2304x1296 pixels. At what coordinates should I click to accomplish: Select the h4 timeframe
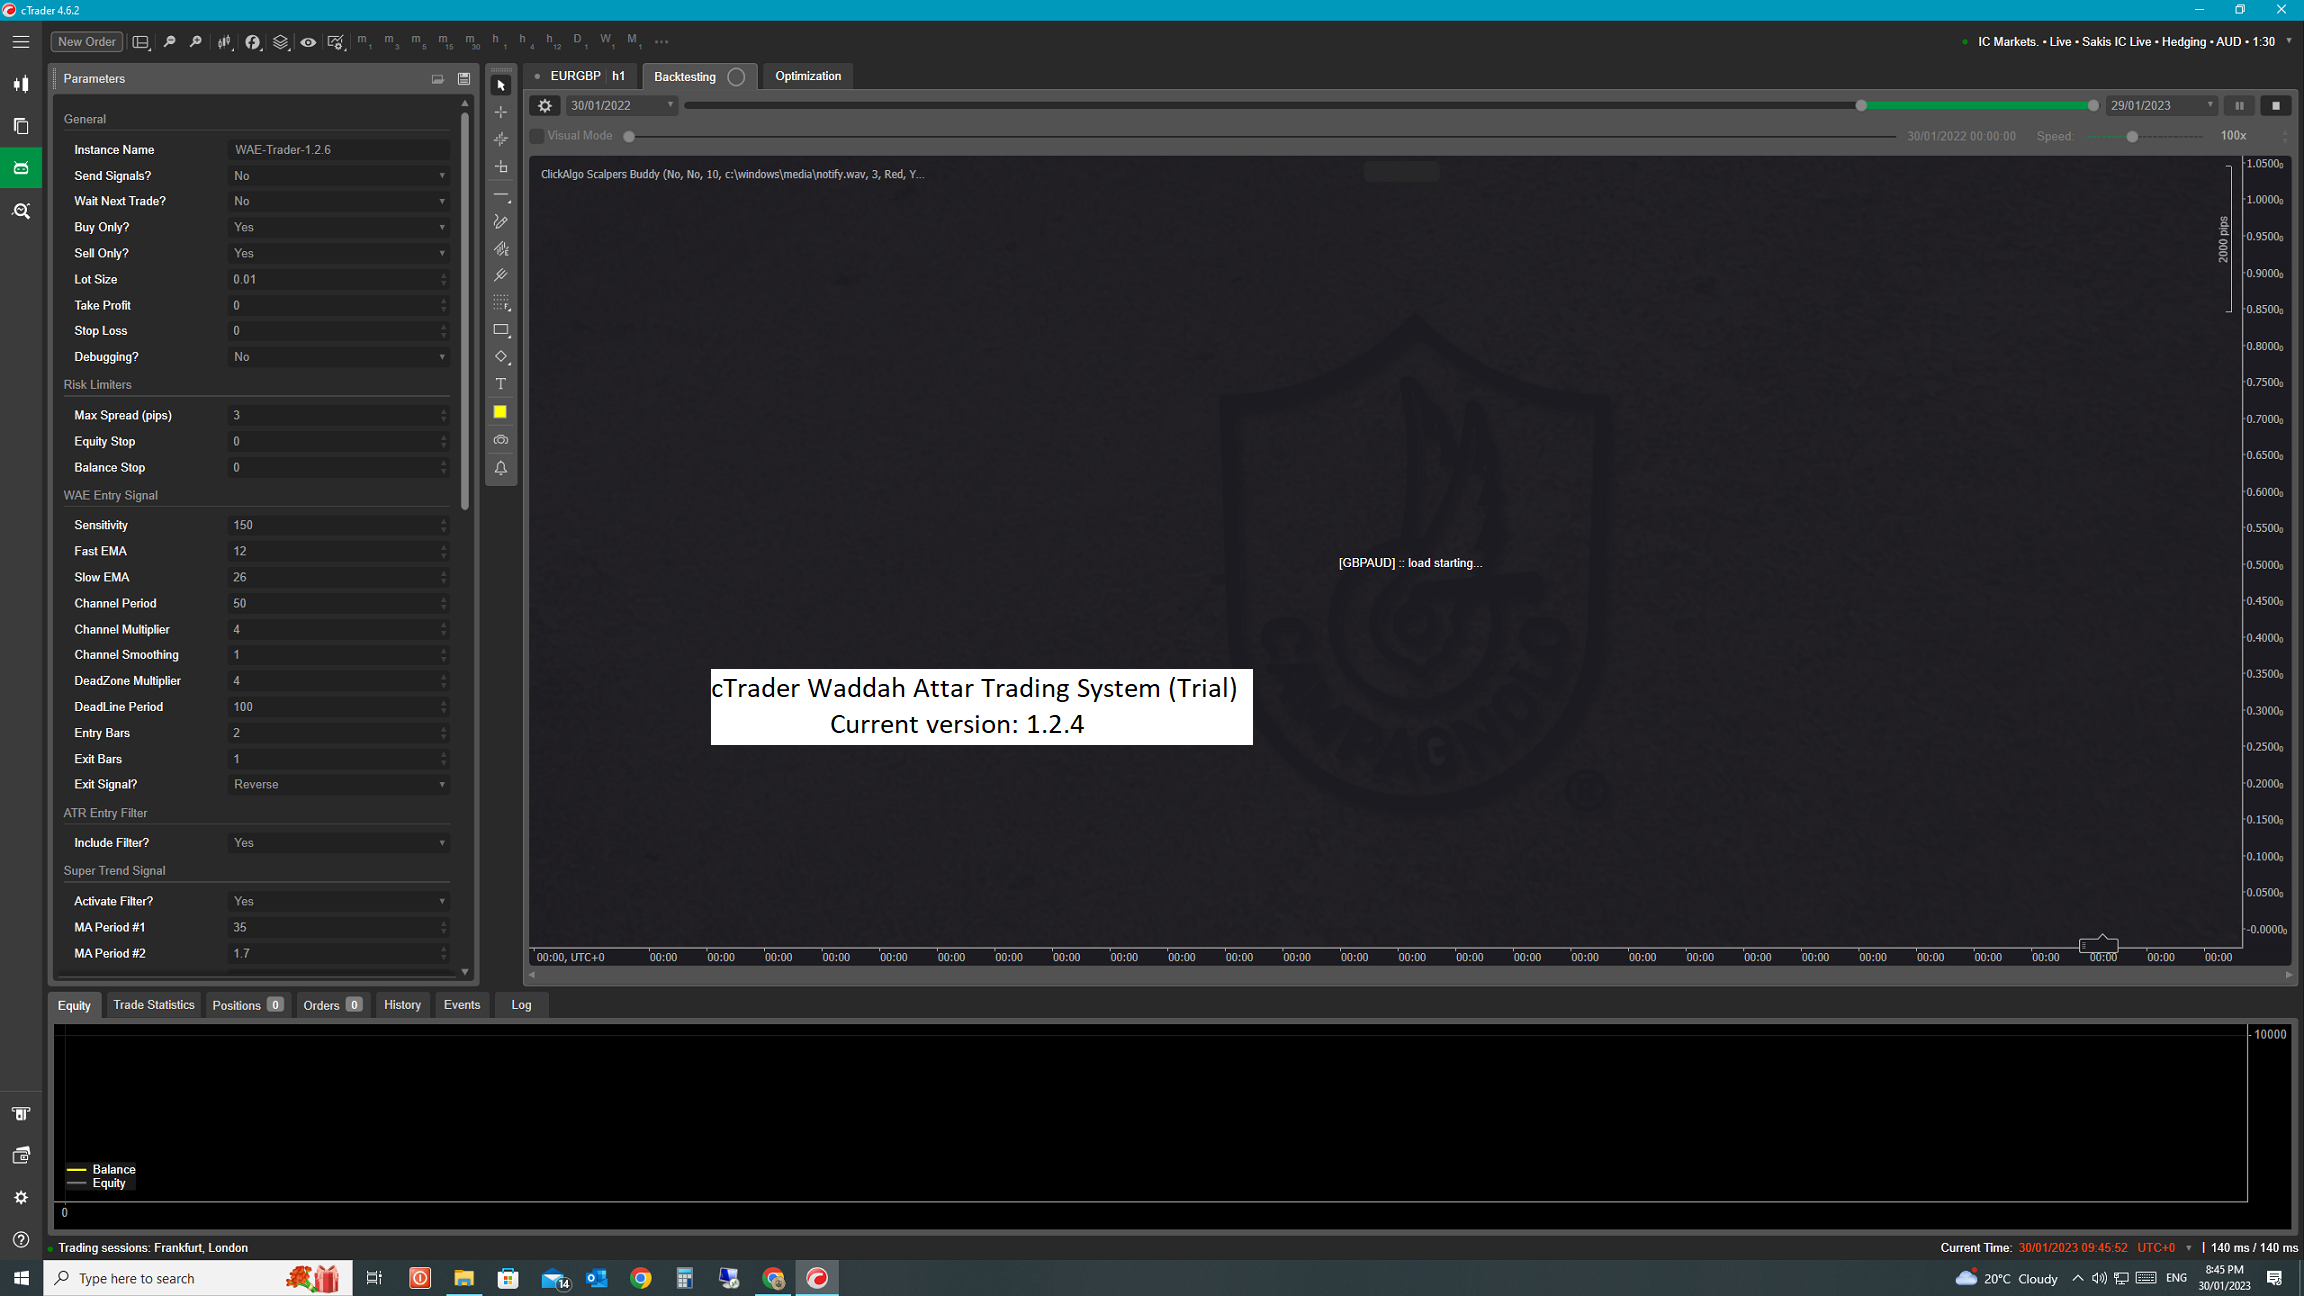pyautogui.click(x=525, y=41)
